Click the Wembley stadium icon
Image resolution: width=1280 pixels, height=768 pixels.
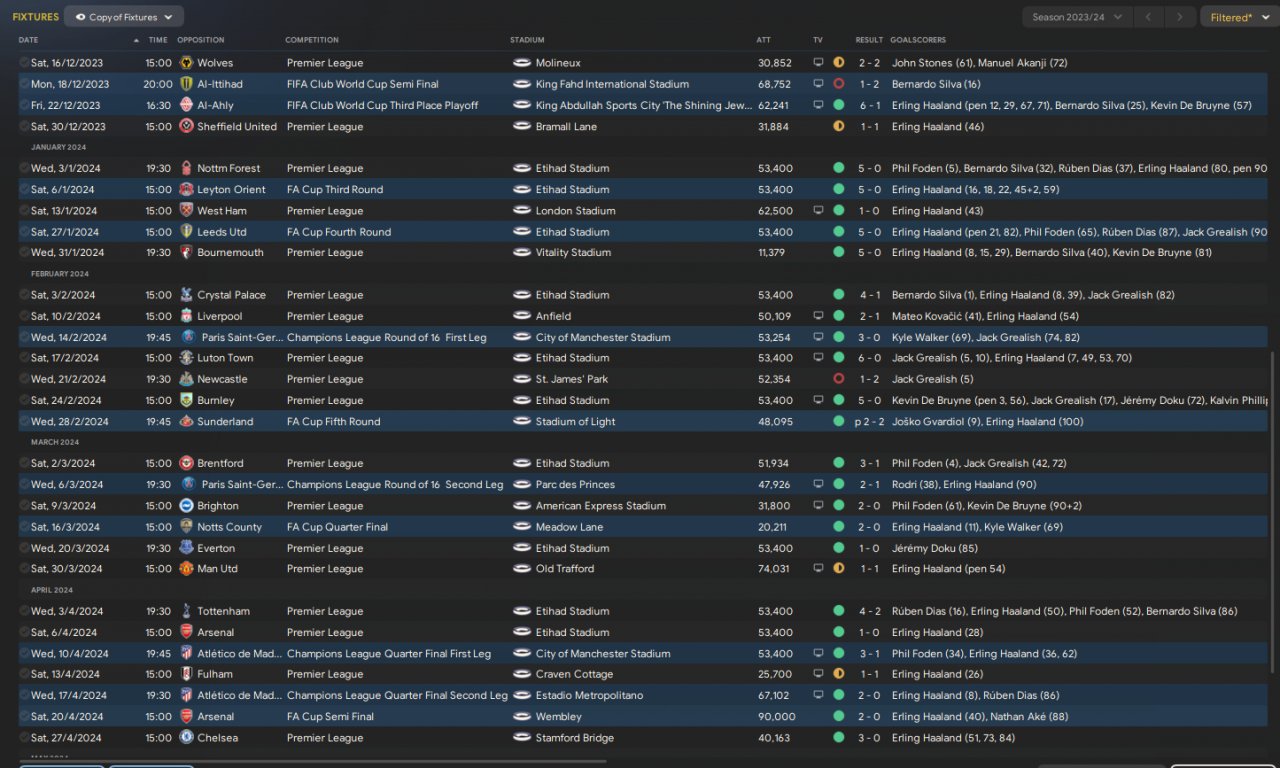click(x=521, y=717)
